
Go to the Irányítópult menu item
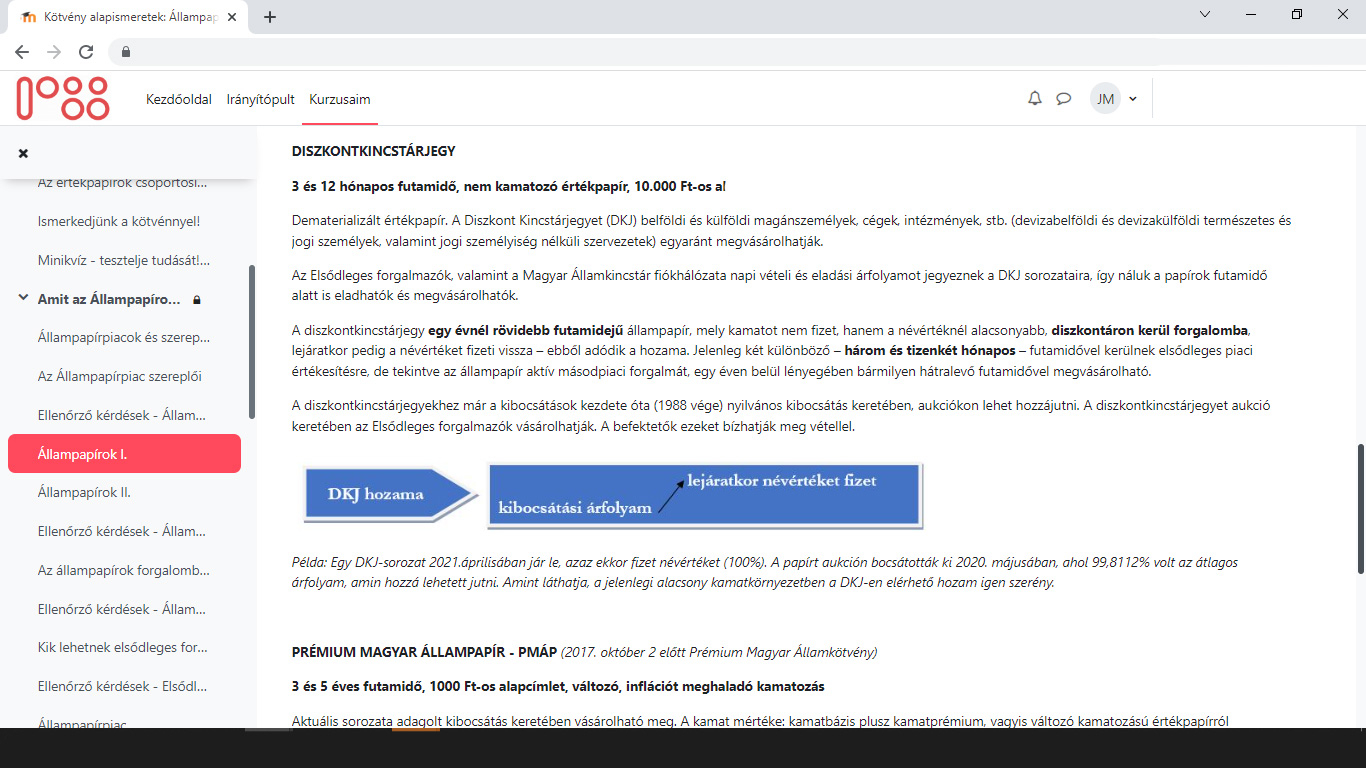click(260, 99)
